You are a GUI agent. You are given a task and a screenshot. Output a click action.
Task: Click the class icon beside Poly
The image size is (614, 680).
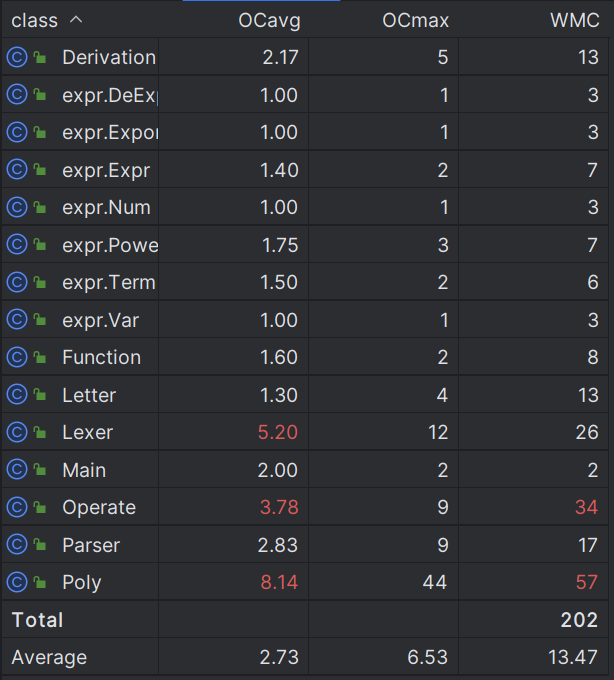(17, 582)
